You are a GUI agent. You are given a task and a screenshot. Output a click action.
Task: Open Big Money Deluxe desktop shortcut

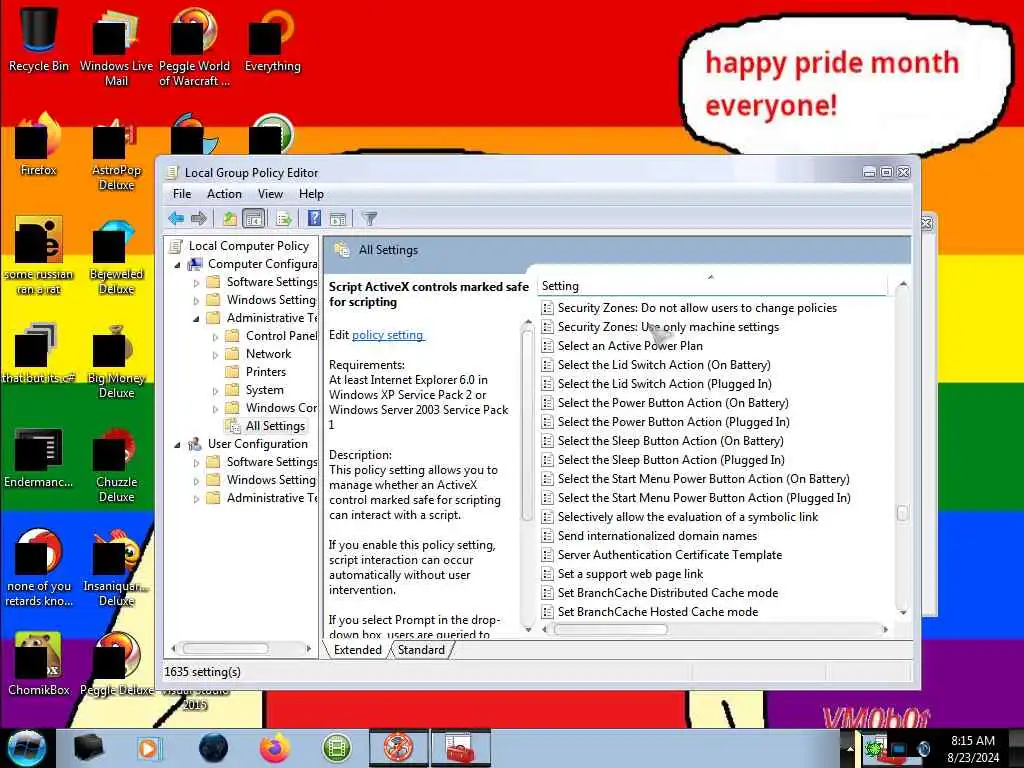(x=116, y=361)
